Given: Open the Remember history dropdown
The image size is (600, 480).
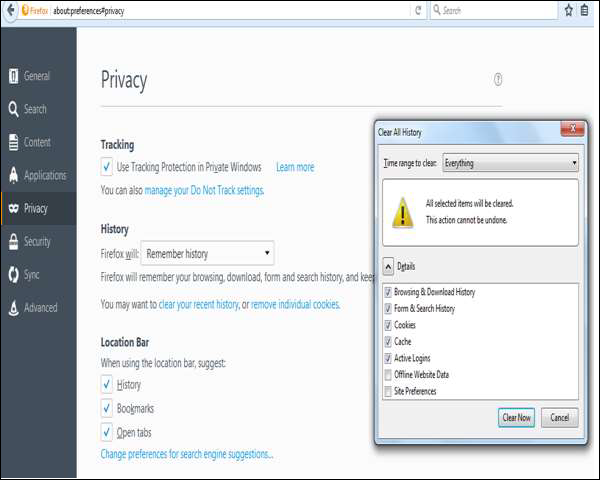Looking at the screenshot, I should pos(207,254).
